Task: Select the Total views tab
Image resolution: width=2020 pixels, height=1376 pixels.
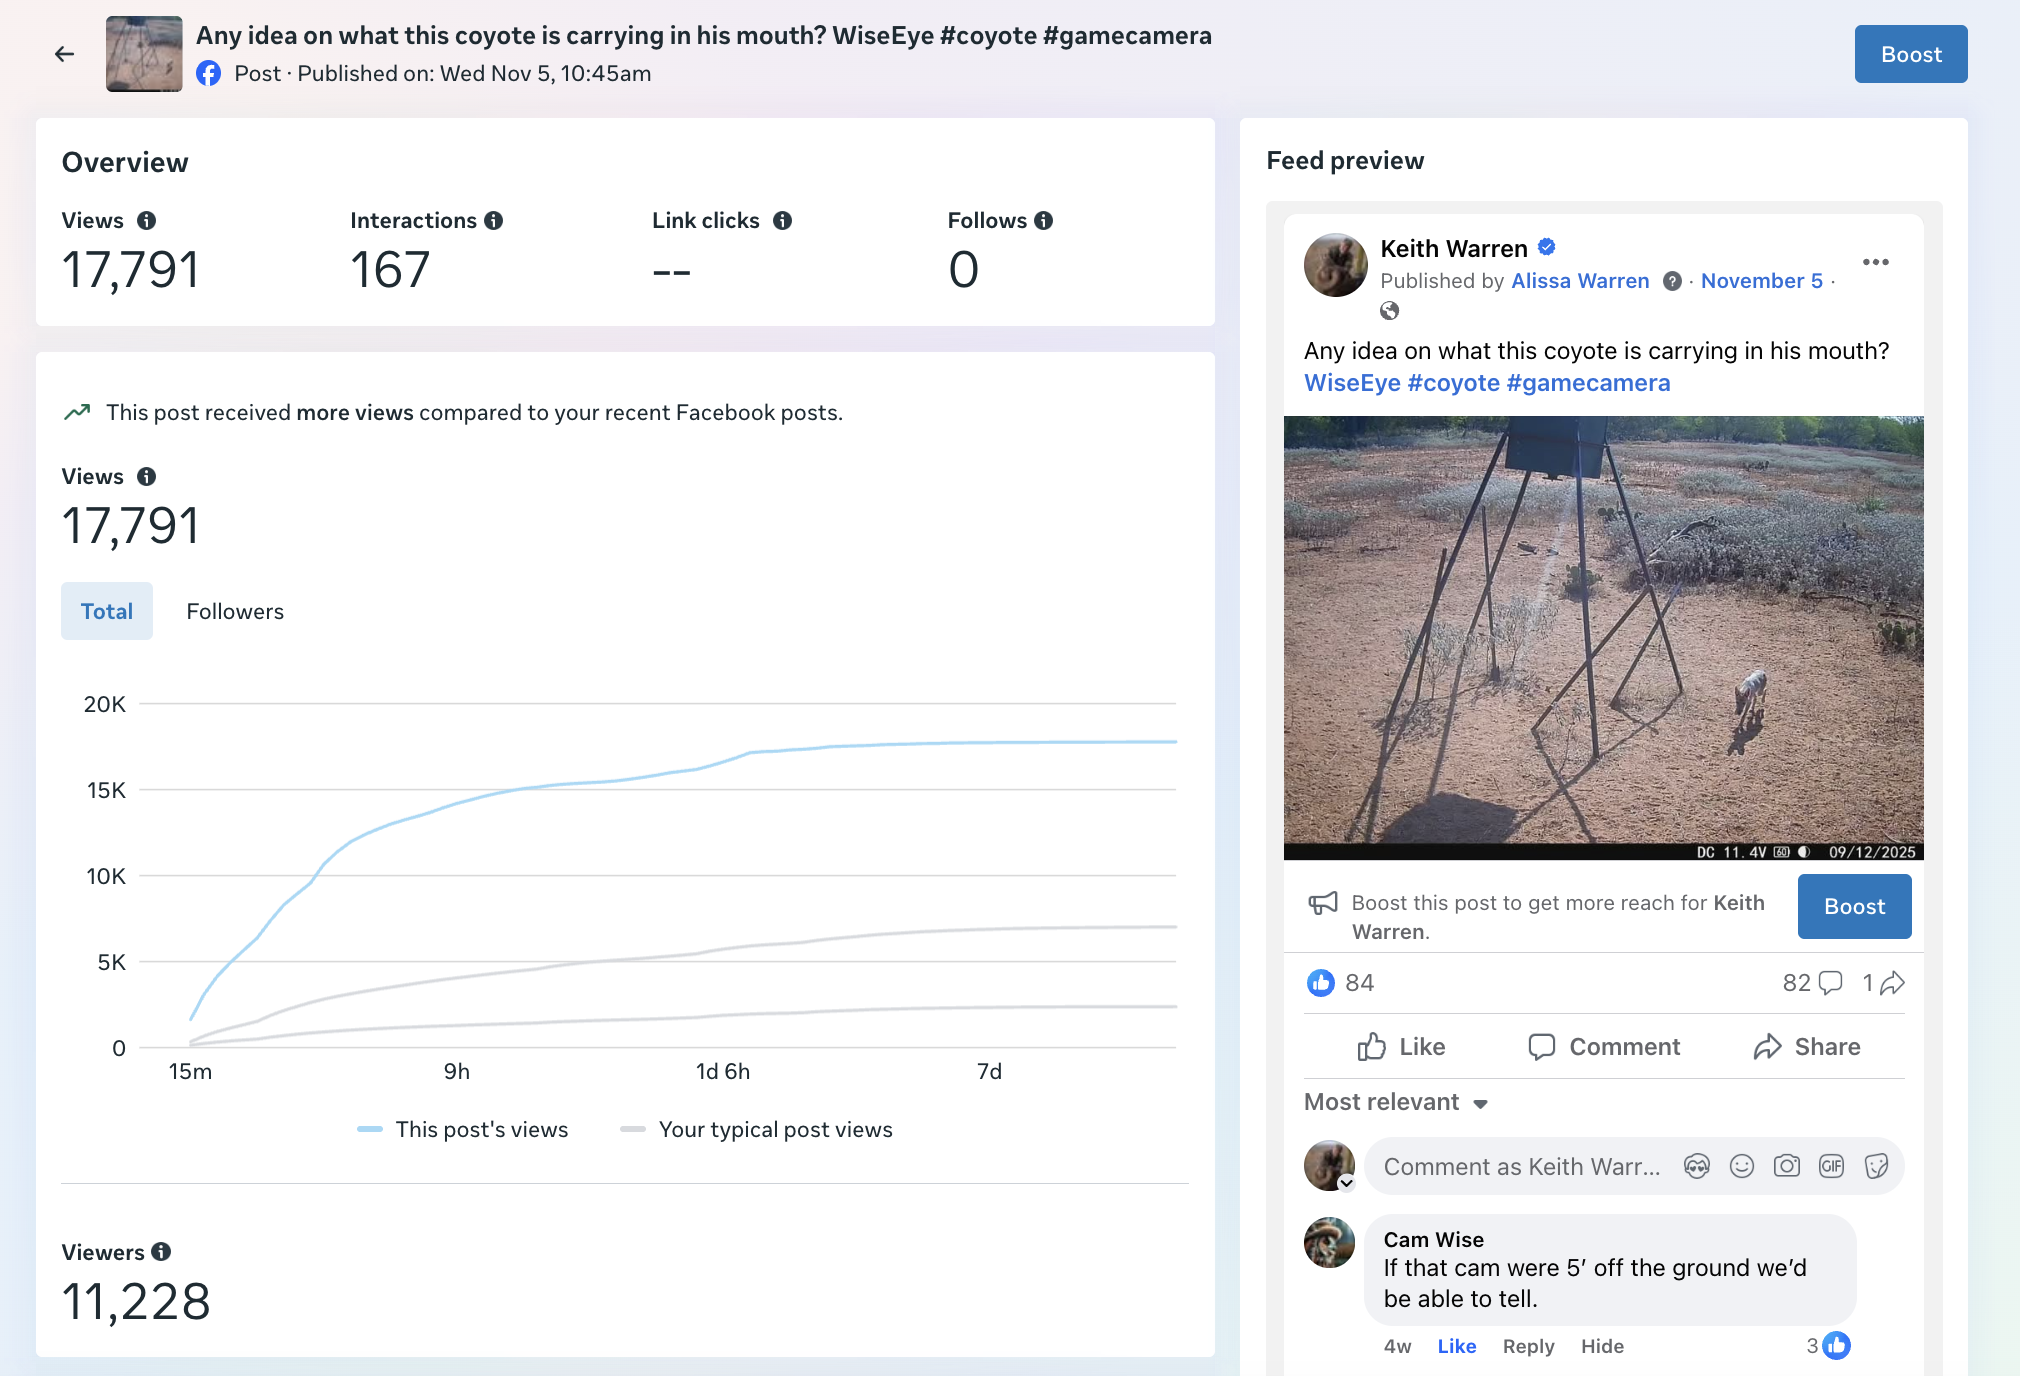Action: tap(107, 611)
